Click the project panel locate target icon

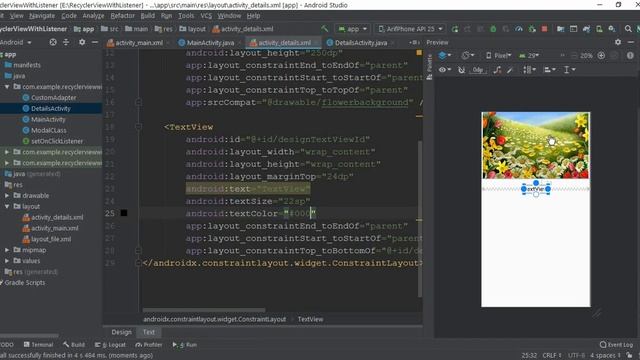(x=53, y=42)
